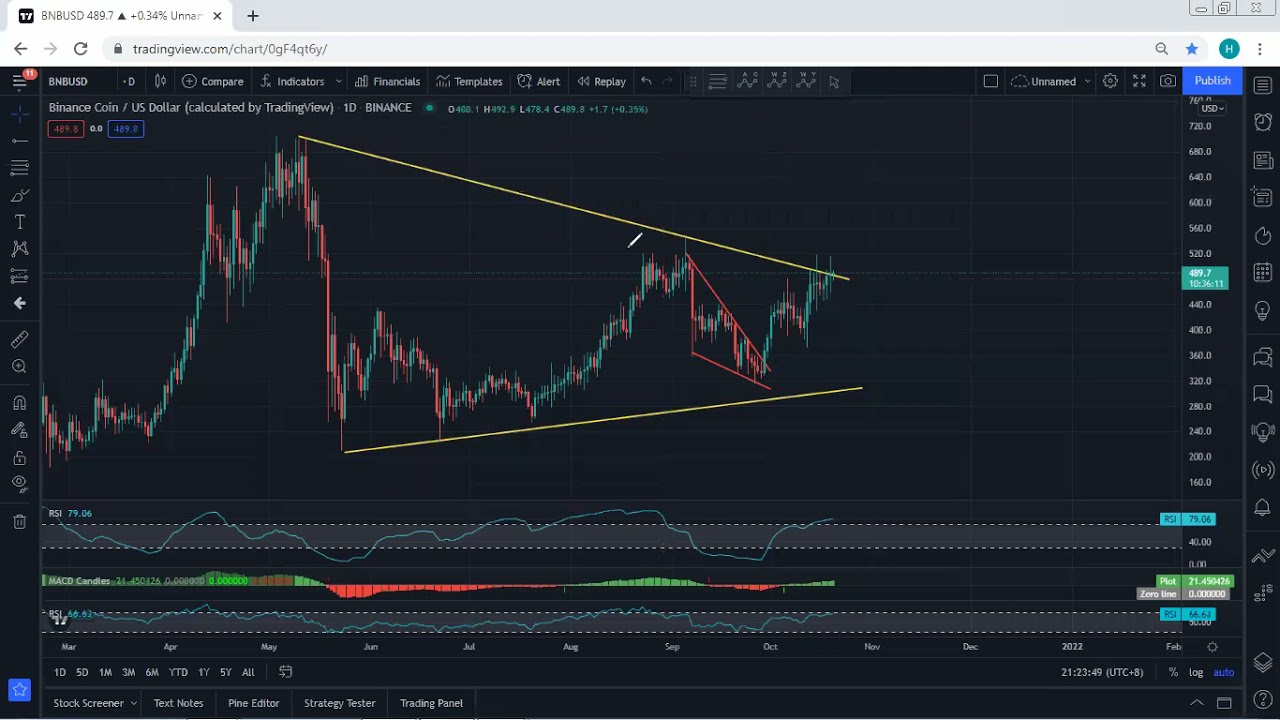Open the favorites star toolbar button
The image size is (1280, 720).
click(19, 689)
